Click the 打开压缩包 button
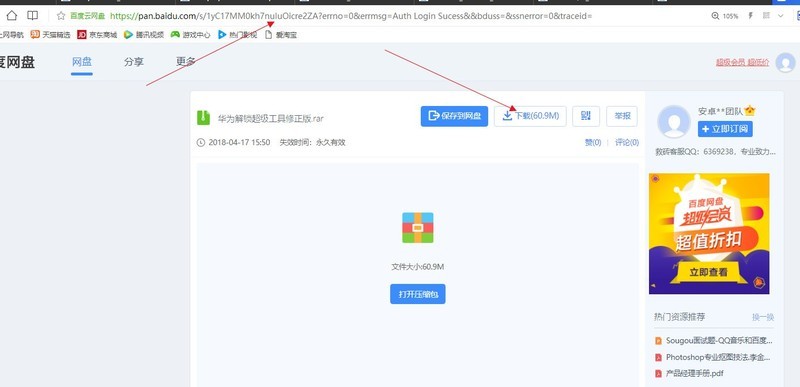Viewport: 800px width, 387px height. (x=417, y=294)
